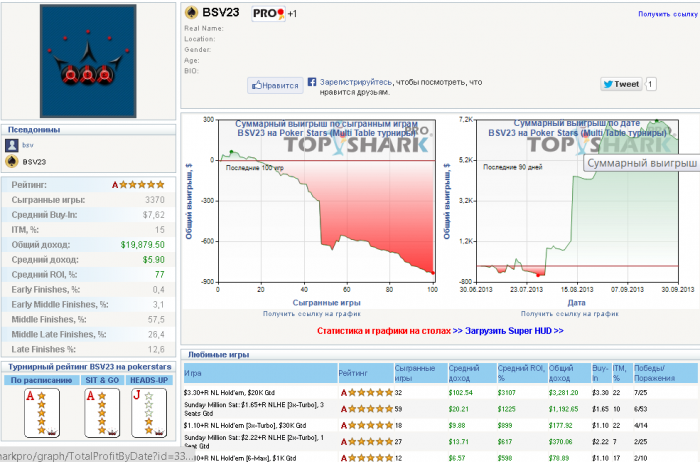Image resolution: width=700 pixels, height=462 pixels.
Task: Click the Facebook logo icon
Action: pyautogui.click(x=312, y=82)
